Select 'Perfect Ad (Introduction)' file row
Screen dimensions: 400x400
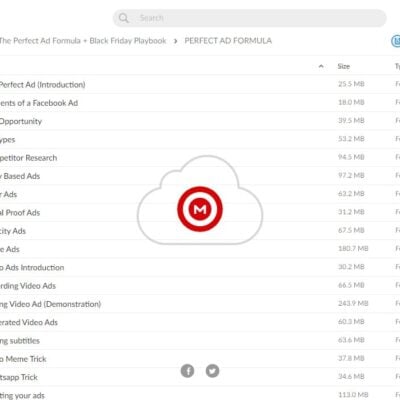pyautogui.click(x=200, y=84)
